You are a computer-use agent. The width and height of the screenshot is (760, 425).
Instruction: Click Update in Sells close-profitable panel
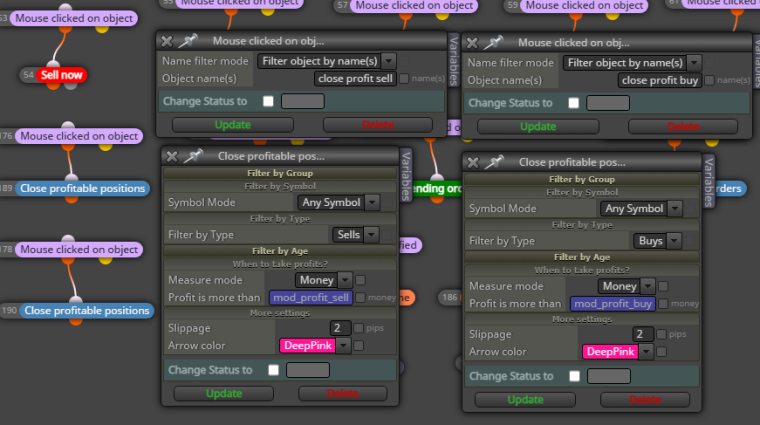coord(224,394)
